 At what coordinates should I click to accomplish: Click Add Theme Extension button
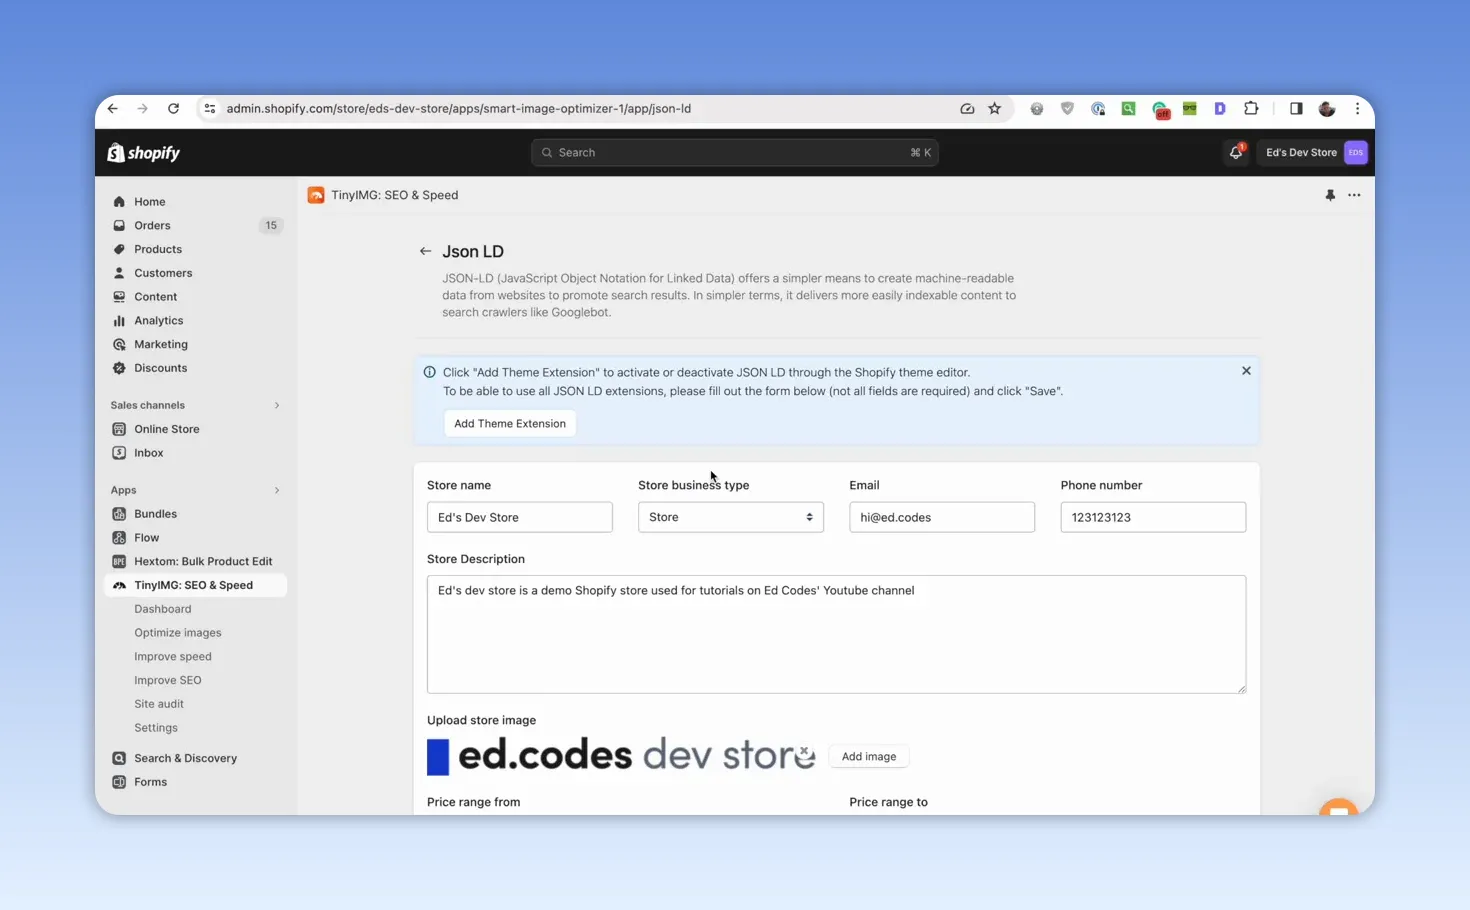[510, 423]
